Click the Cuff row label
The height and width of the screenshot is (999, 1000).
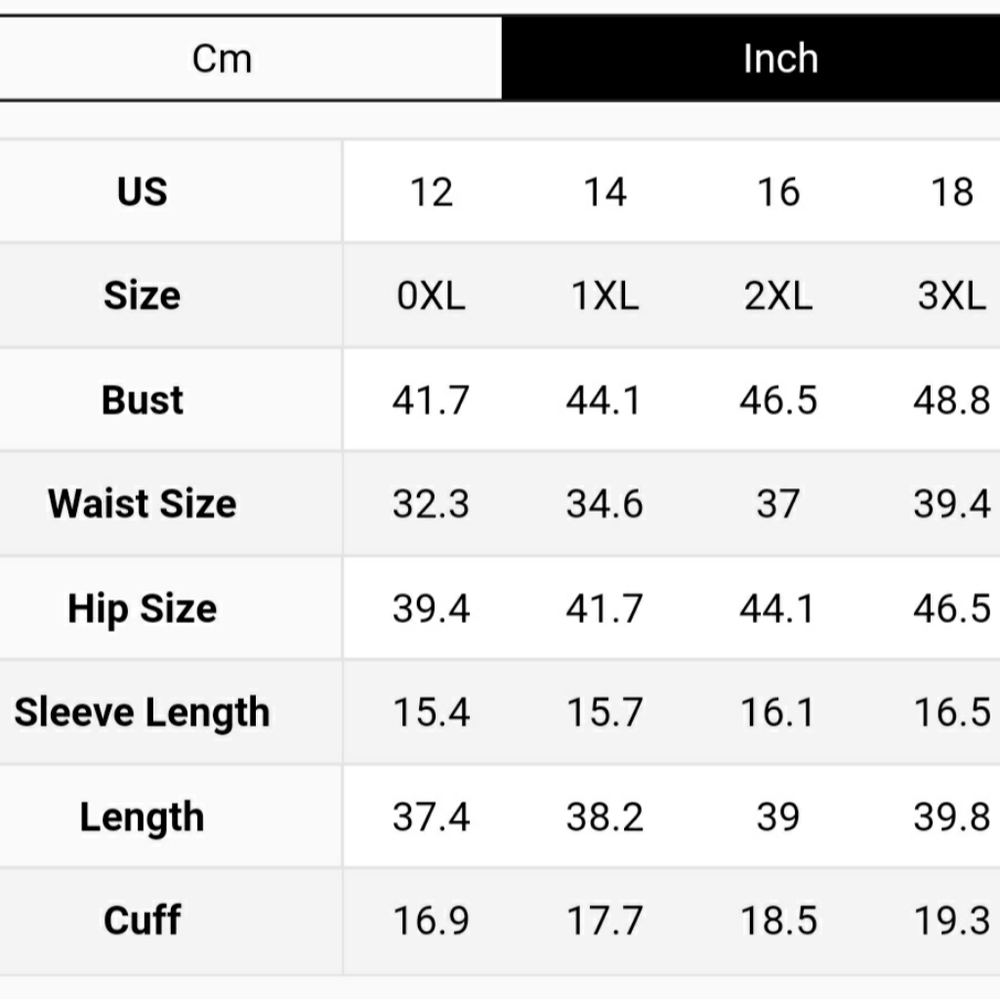[x=142, y=920]
